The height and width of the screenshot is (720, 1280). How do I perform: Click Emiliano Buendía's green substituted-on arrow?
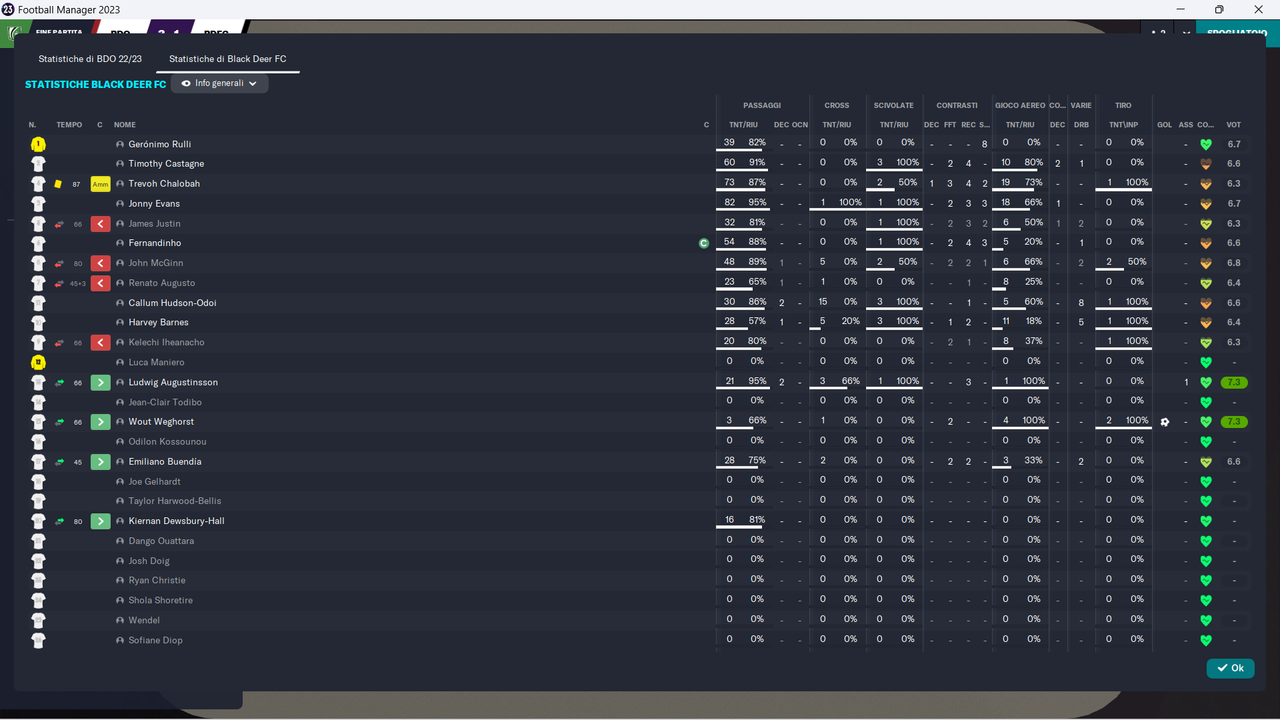point(100,462)
